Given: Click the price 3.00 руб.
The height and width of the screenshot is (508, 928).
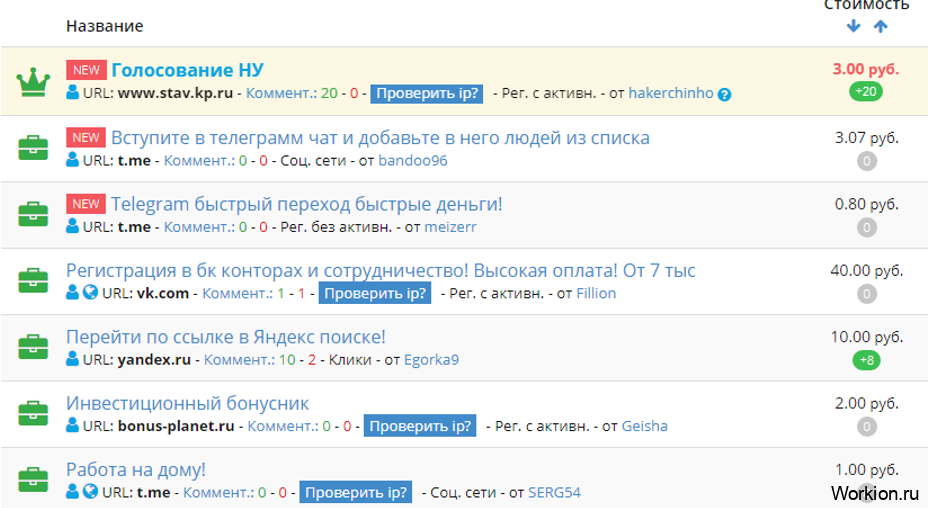Looking at the screenshot, I should pyautogui.click(x=866, y=69).
